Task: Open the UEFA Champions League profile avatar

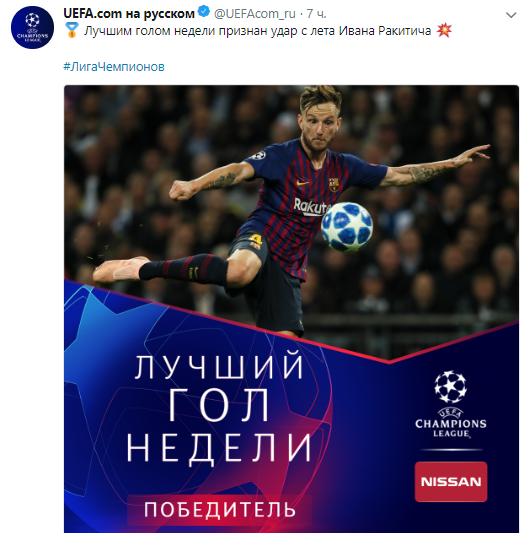Action: (32, 28)
